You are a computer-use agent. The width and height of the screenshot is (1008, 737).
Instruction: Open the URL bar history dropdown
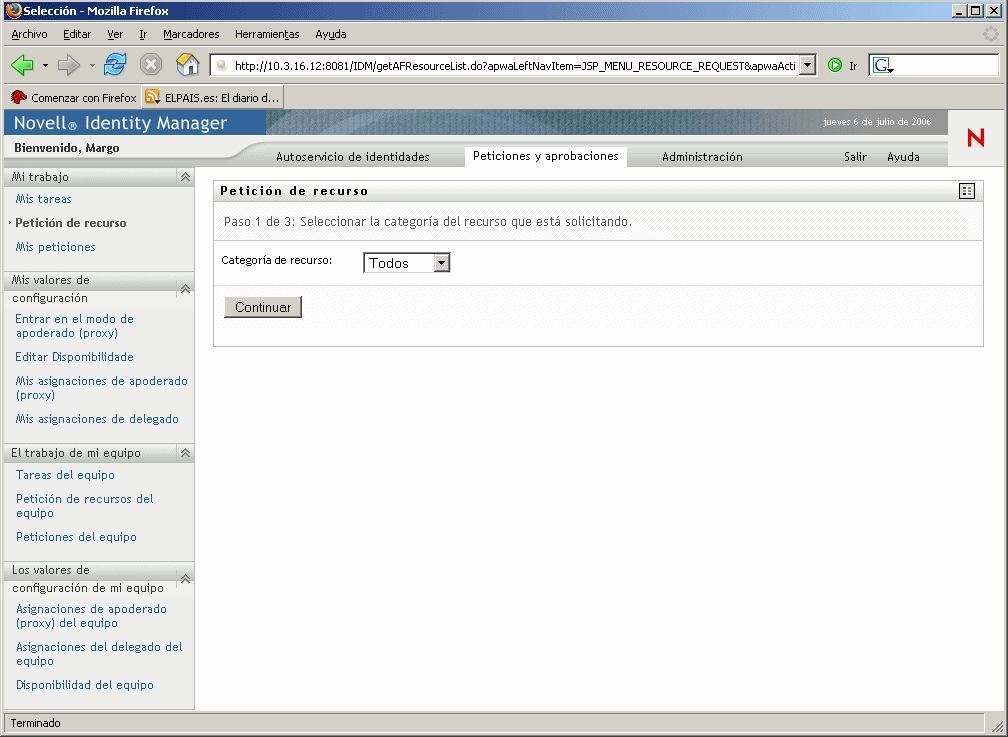pos(808,65)
